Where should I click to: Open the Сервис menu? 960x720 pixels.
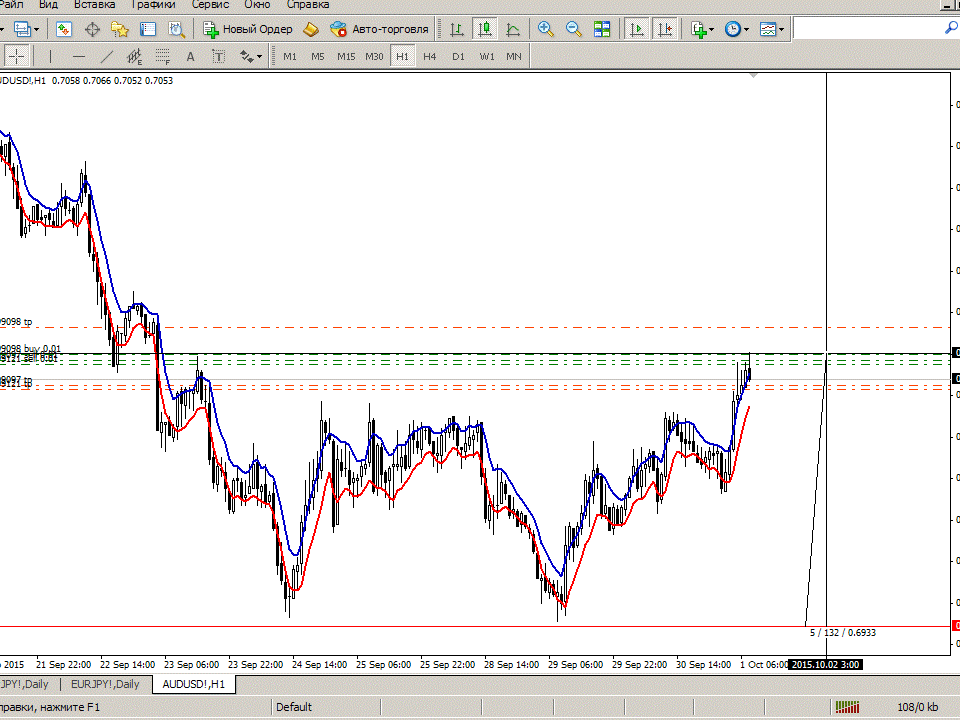click(210, 5)
